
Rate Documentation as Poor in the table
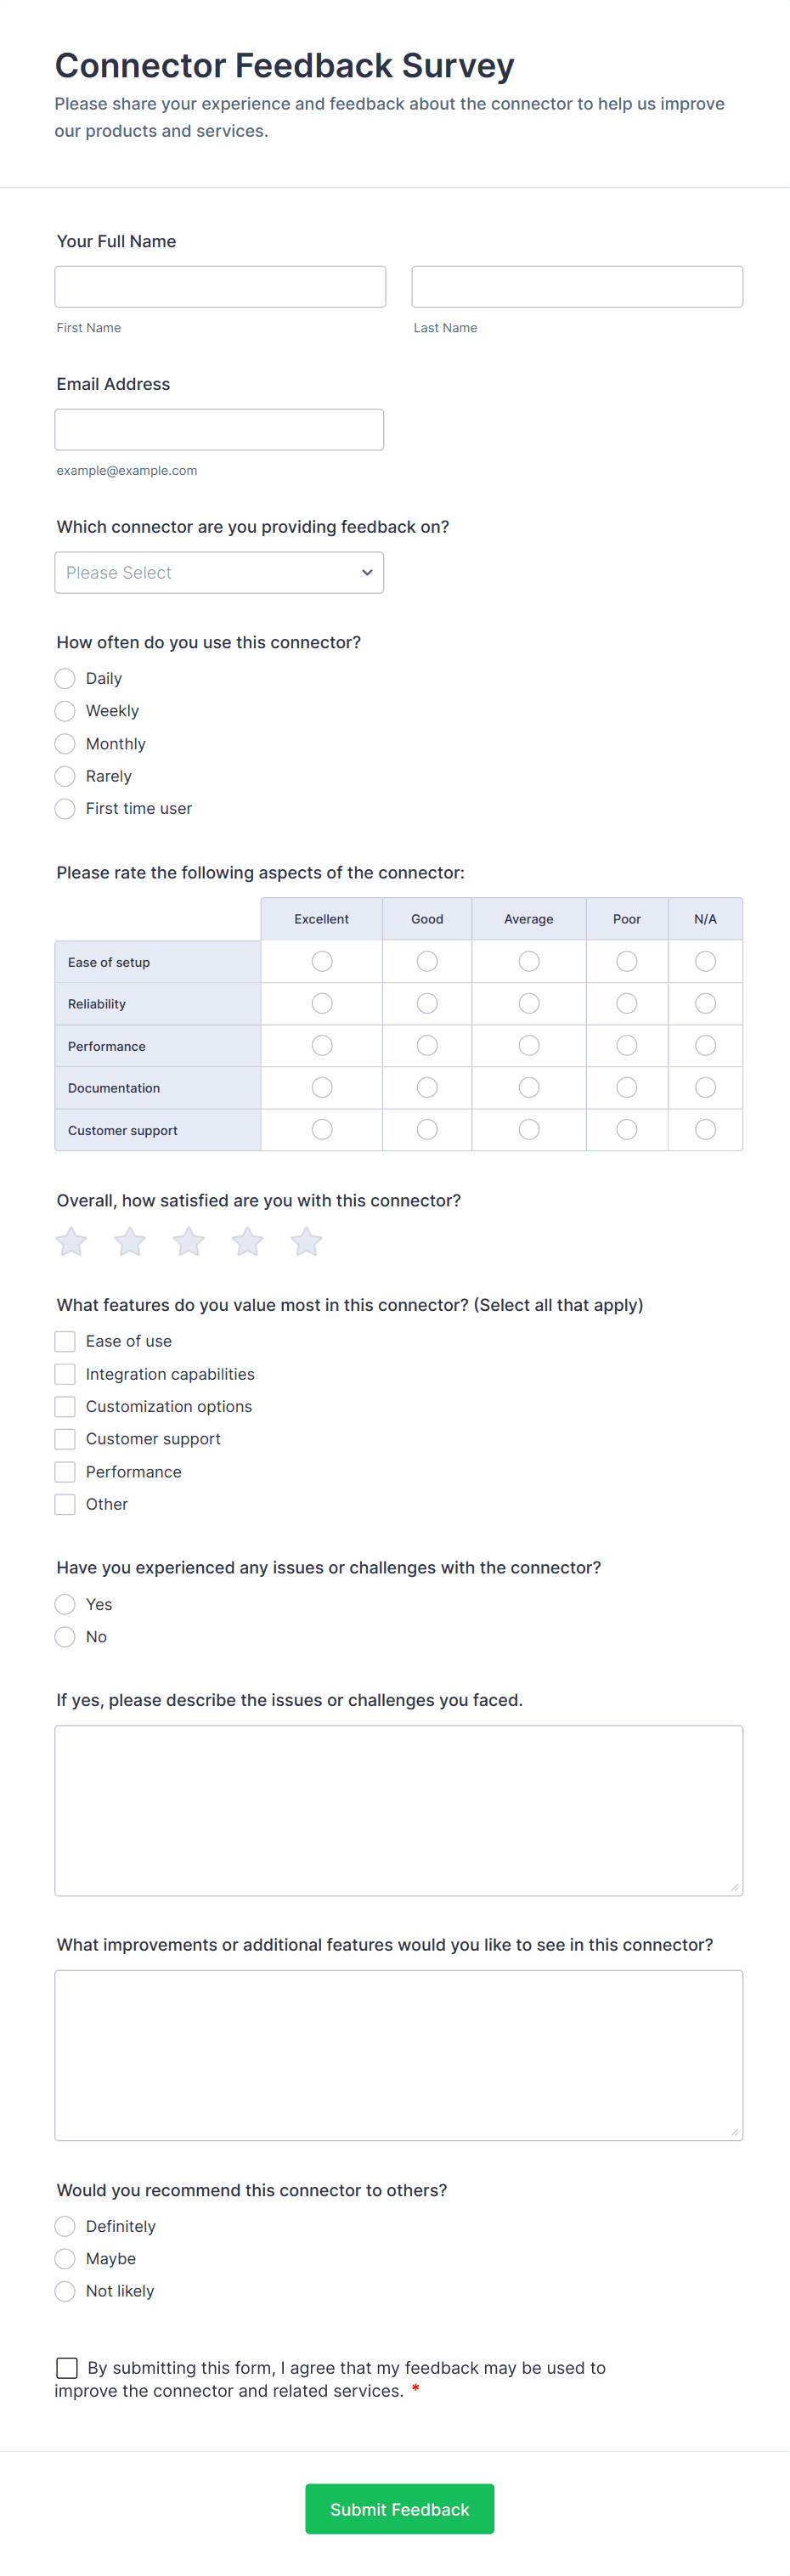(626, 1087)
